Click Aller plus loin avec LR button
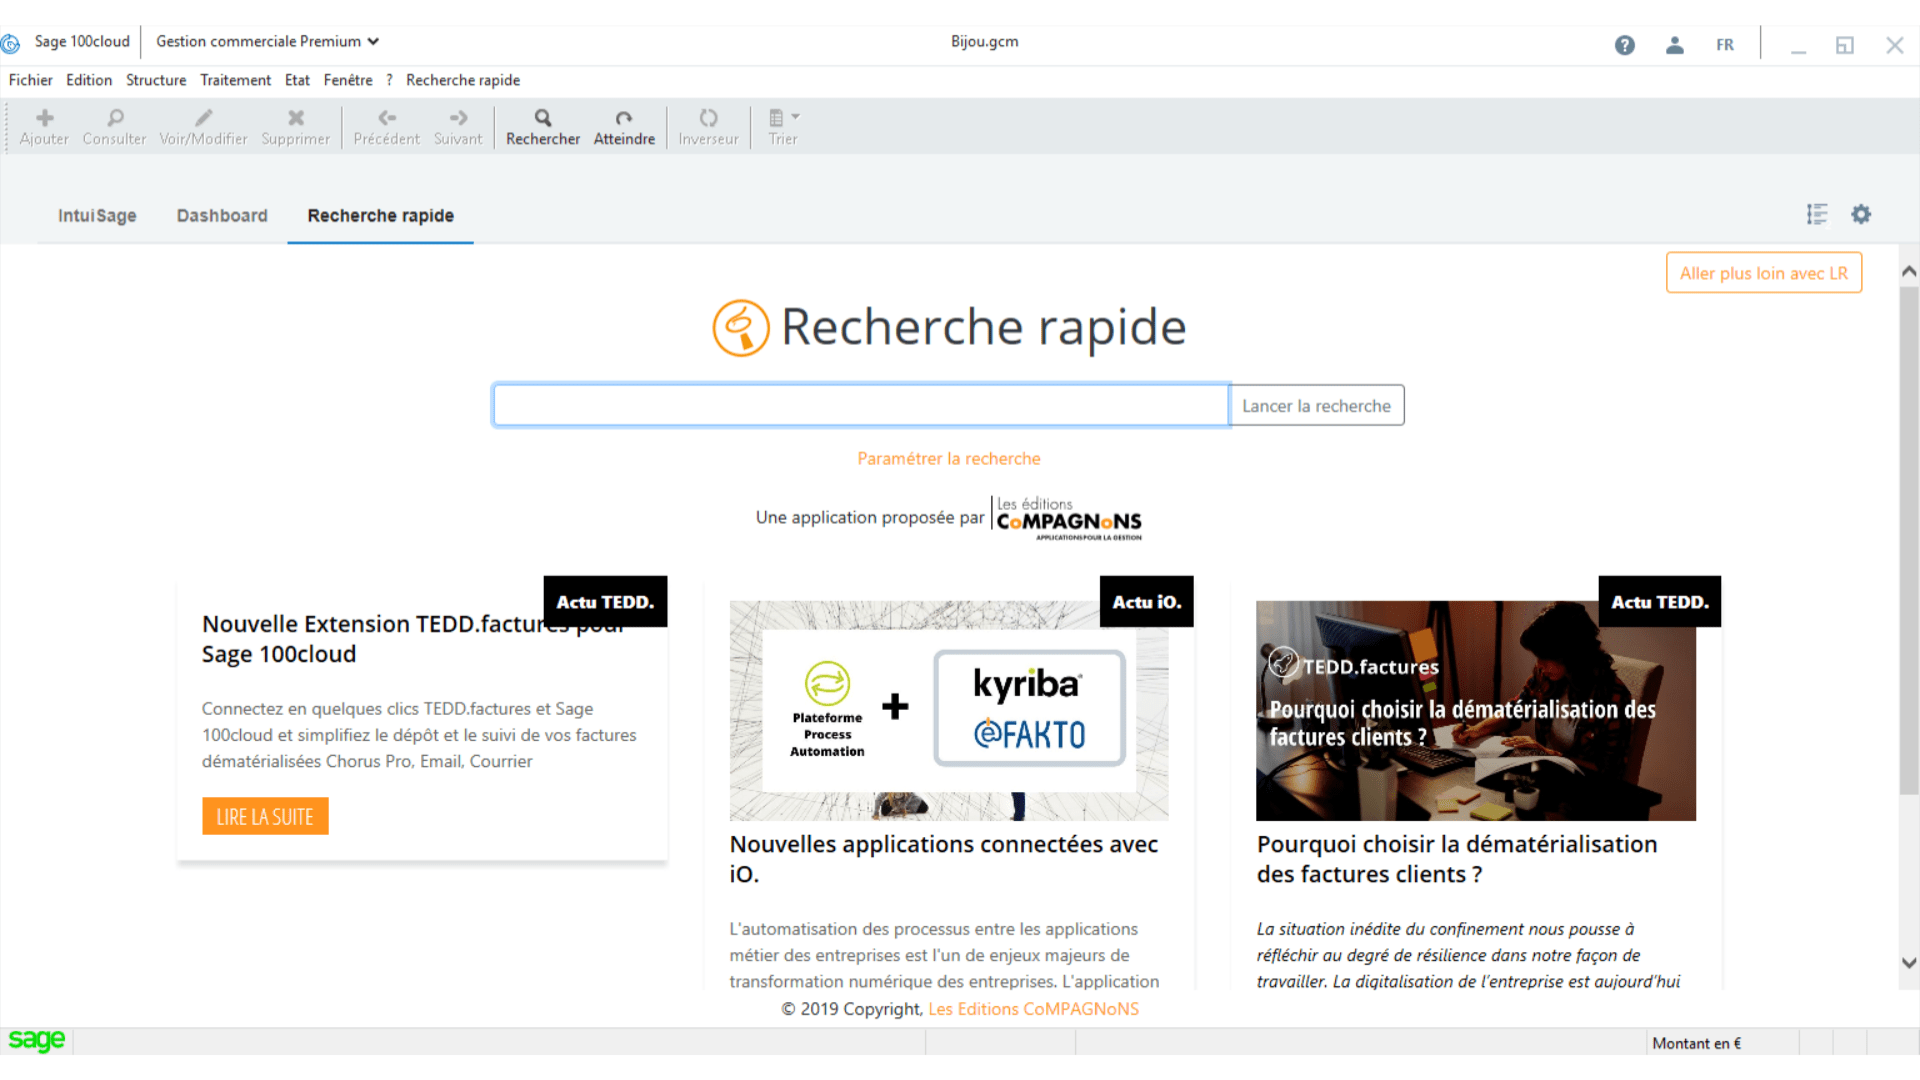This screenshot has height=1080, width=1920. pos(1764,273)
